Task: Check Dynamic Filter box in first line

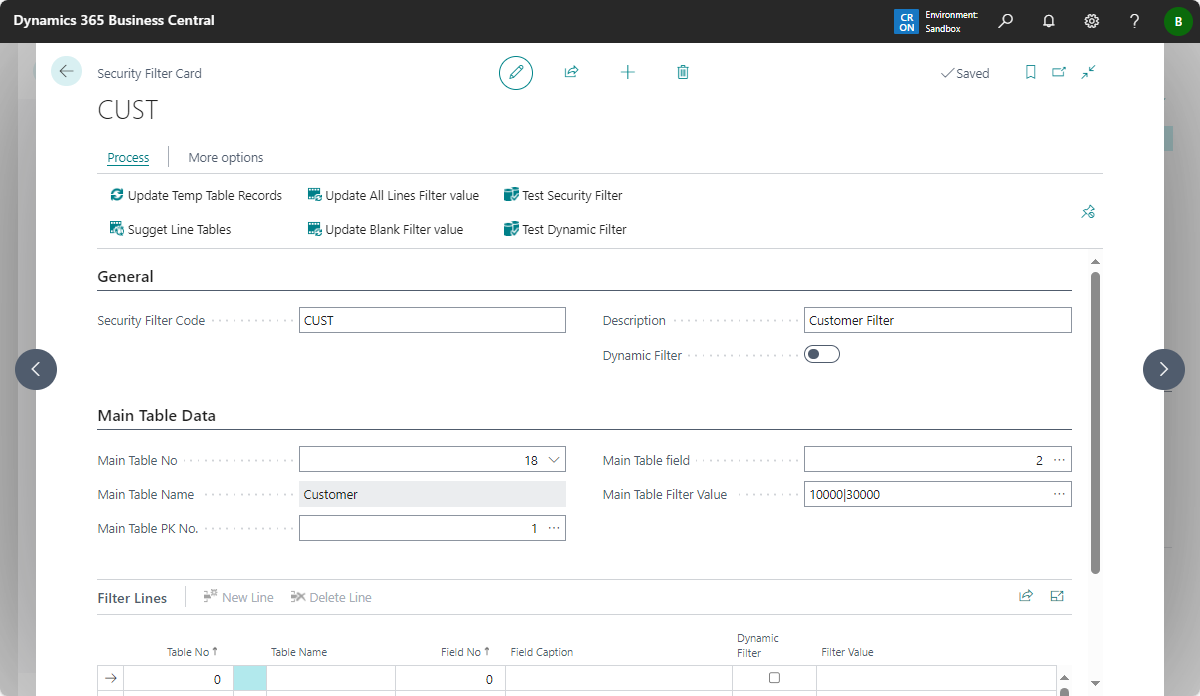Action: pos(774,678)
